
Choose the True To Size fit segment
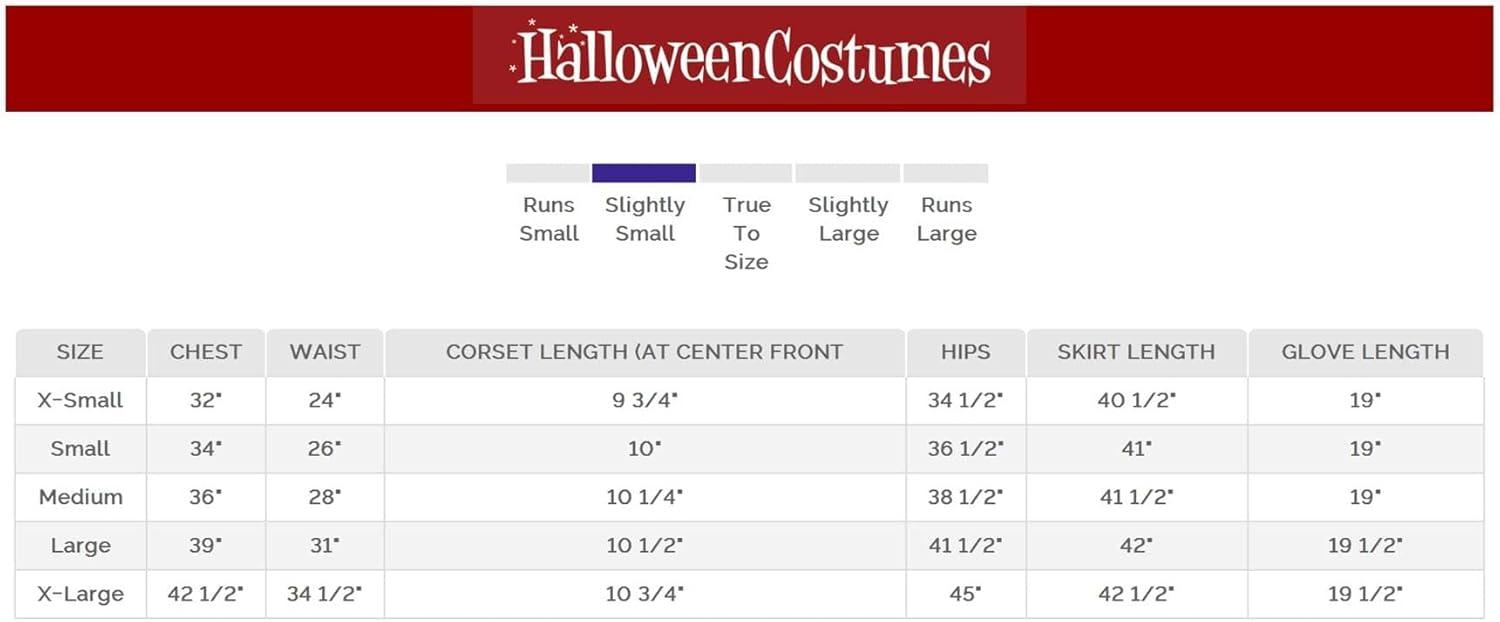pos(746,173)
